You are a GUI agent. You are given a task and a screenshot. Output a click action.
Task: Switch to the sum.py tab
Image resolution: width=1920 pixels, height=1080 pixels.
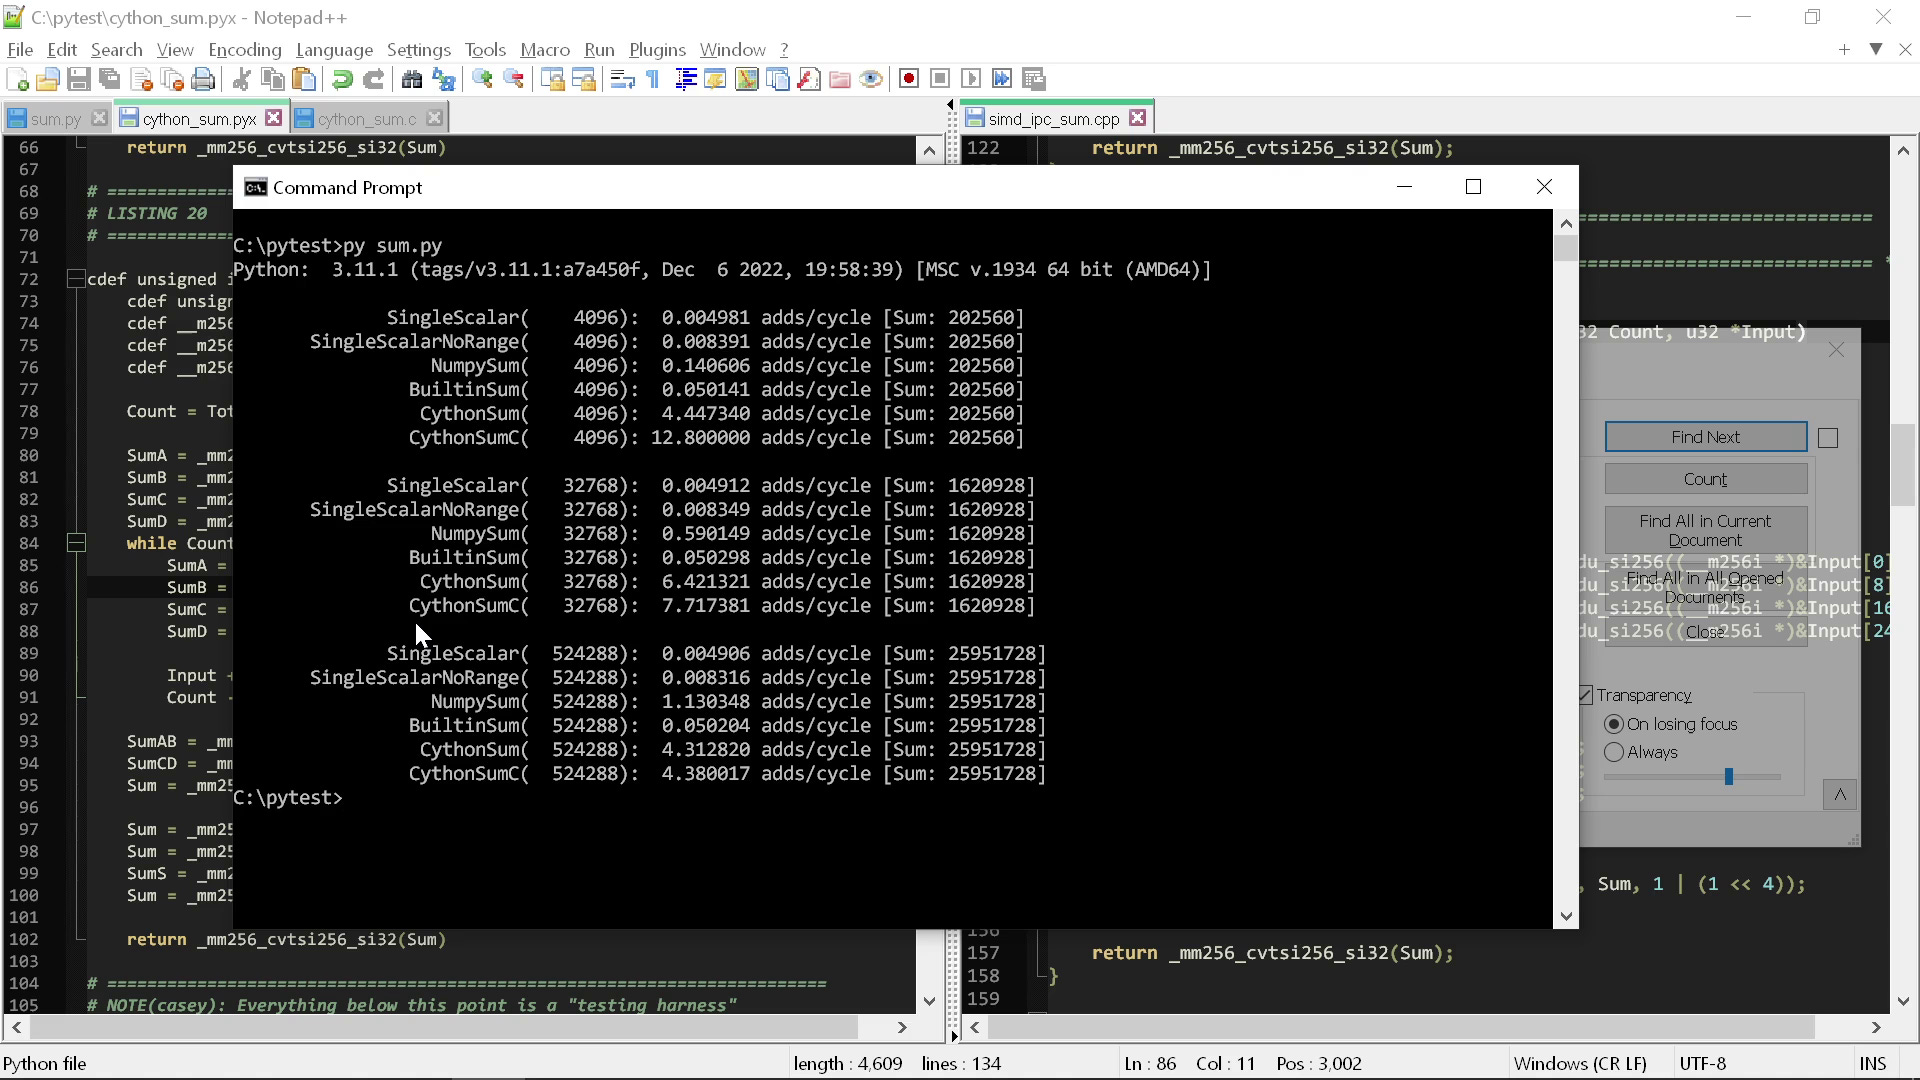(55, 119)
